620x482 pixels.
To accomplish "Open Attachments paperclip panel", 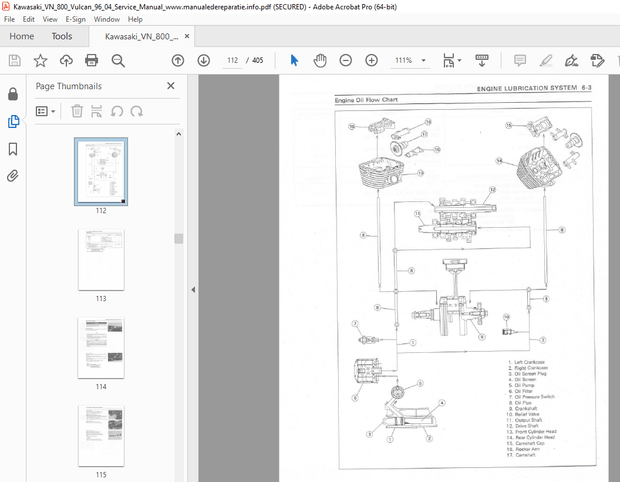I will point(13,176).
